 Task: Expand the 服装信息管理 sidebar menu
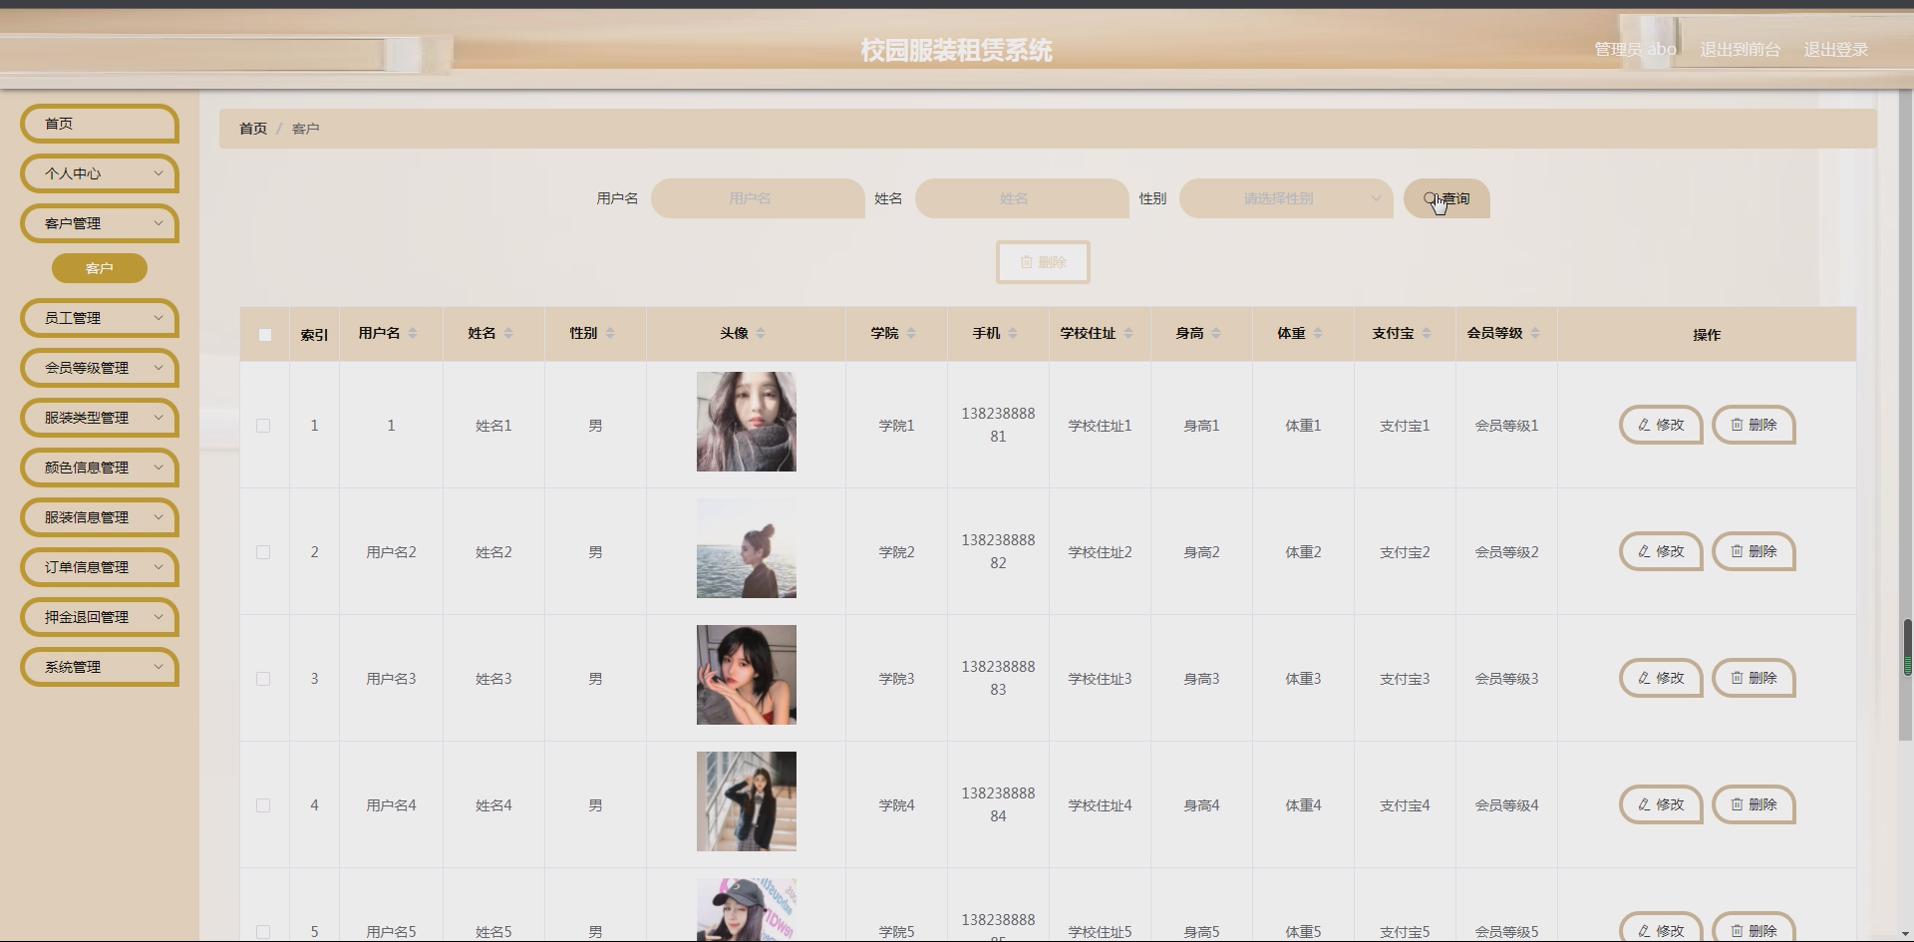pos(100,518)
